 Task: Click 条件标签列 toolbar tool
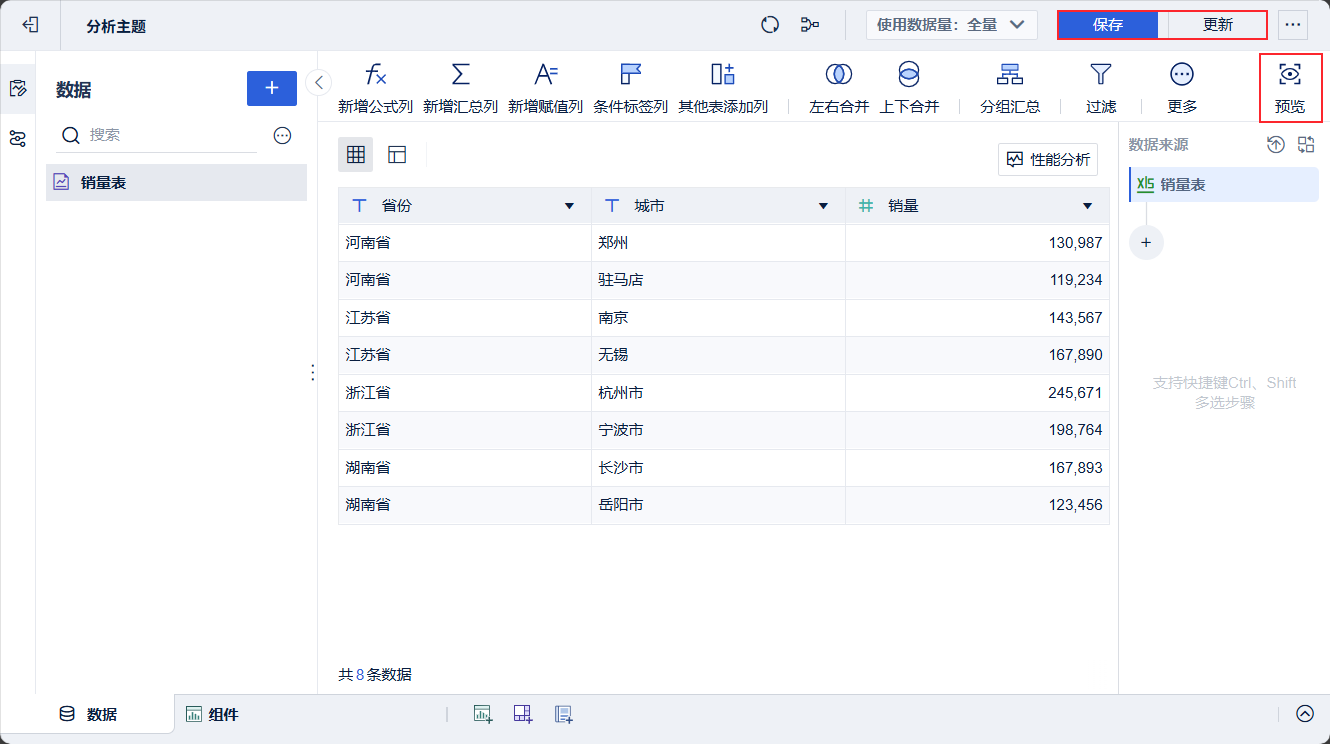point(630,88)
